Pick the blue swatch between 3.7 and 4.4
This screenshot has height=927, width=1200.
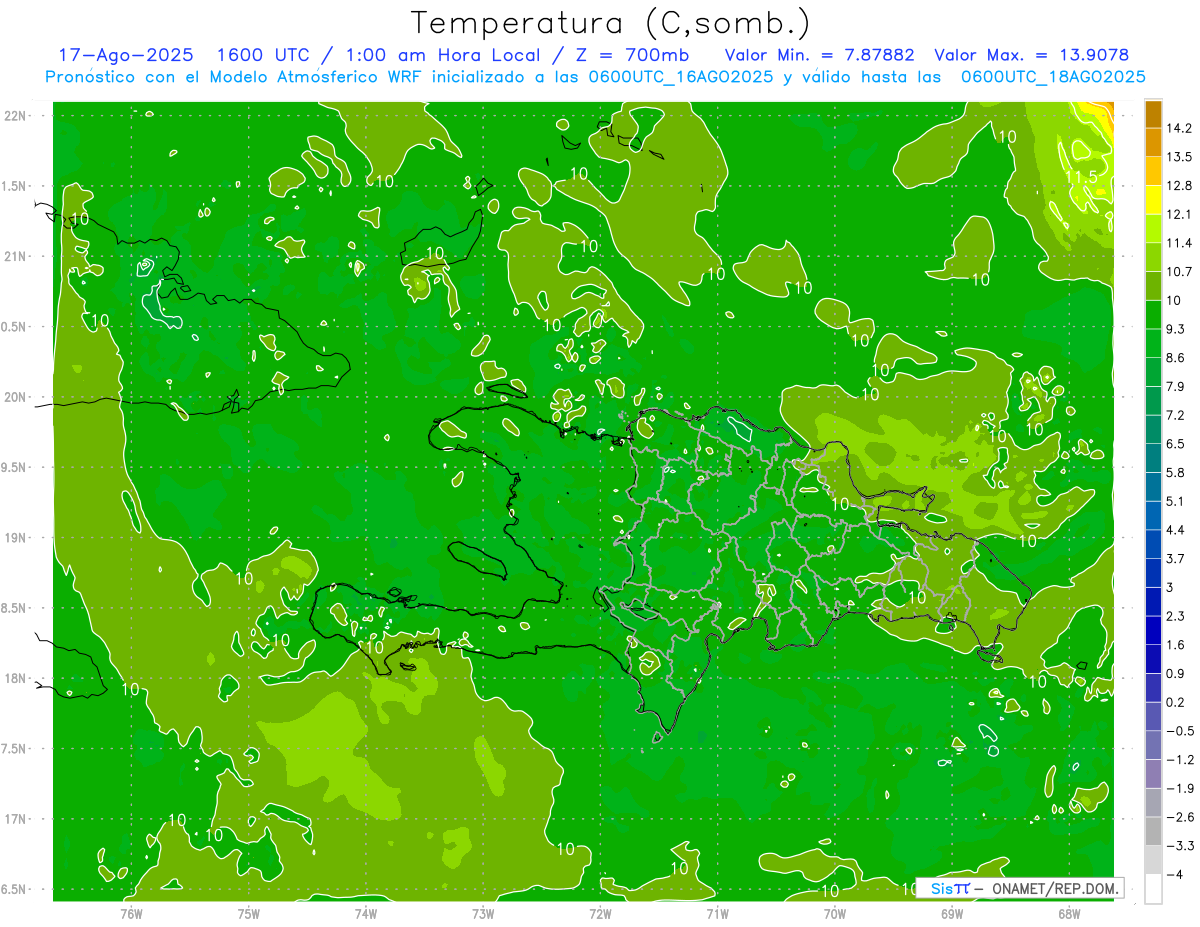(x=1153, y=544)
